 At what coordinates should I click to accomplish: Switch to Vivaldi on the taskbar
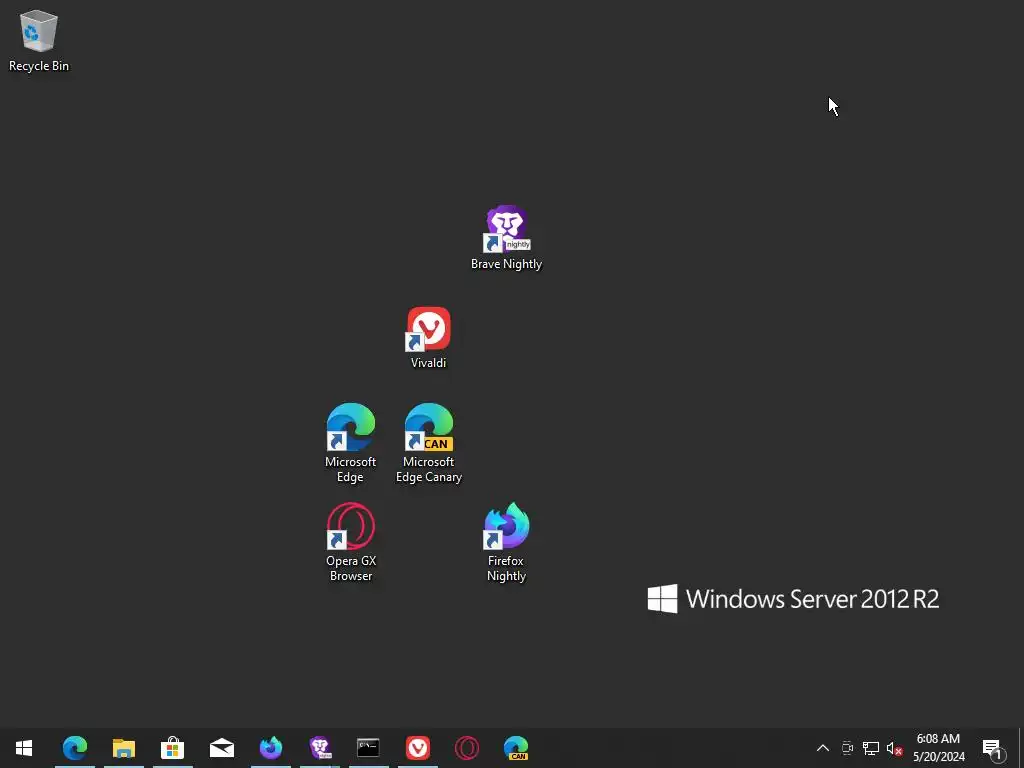418,748
